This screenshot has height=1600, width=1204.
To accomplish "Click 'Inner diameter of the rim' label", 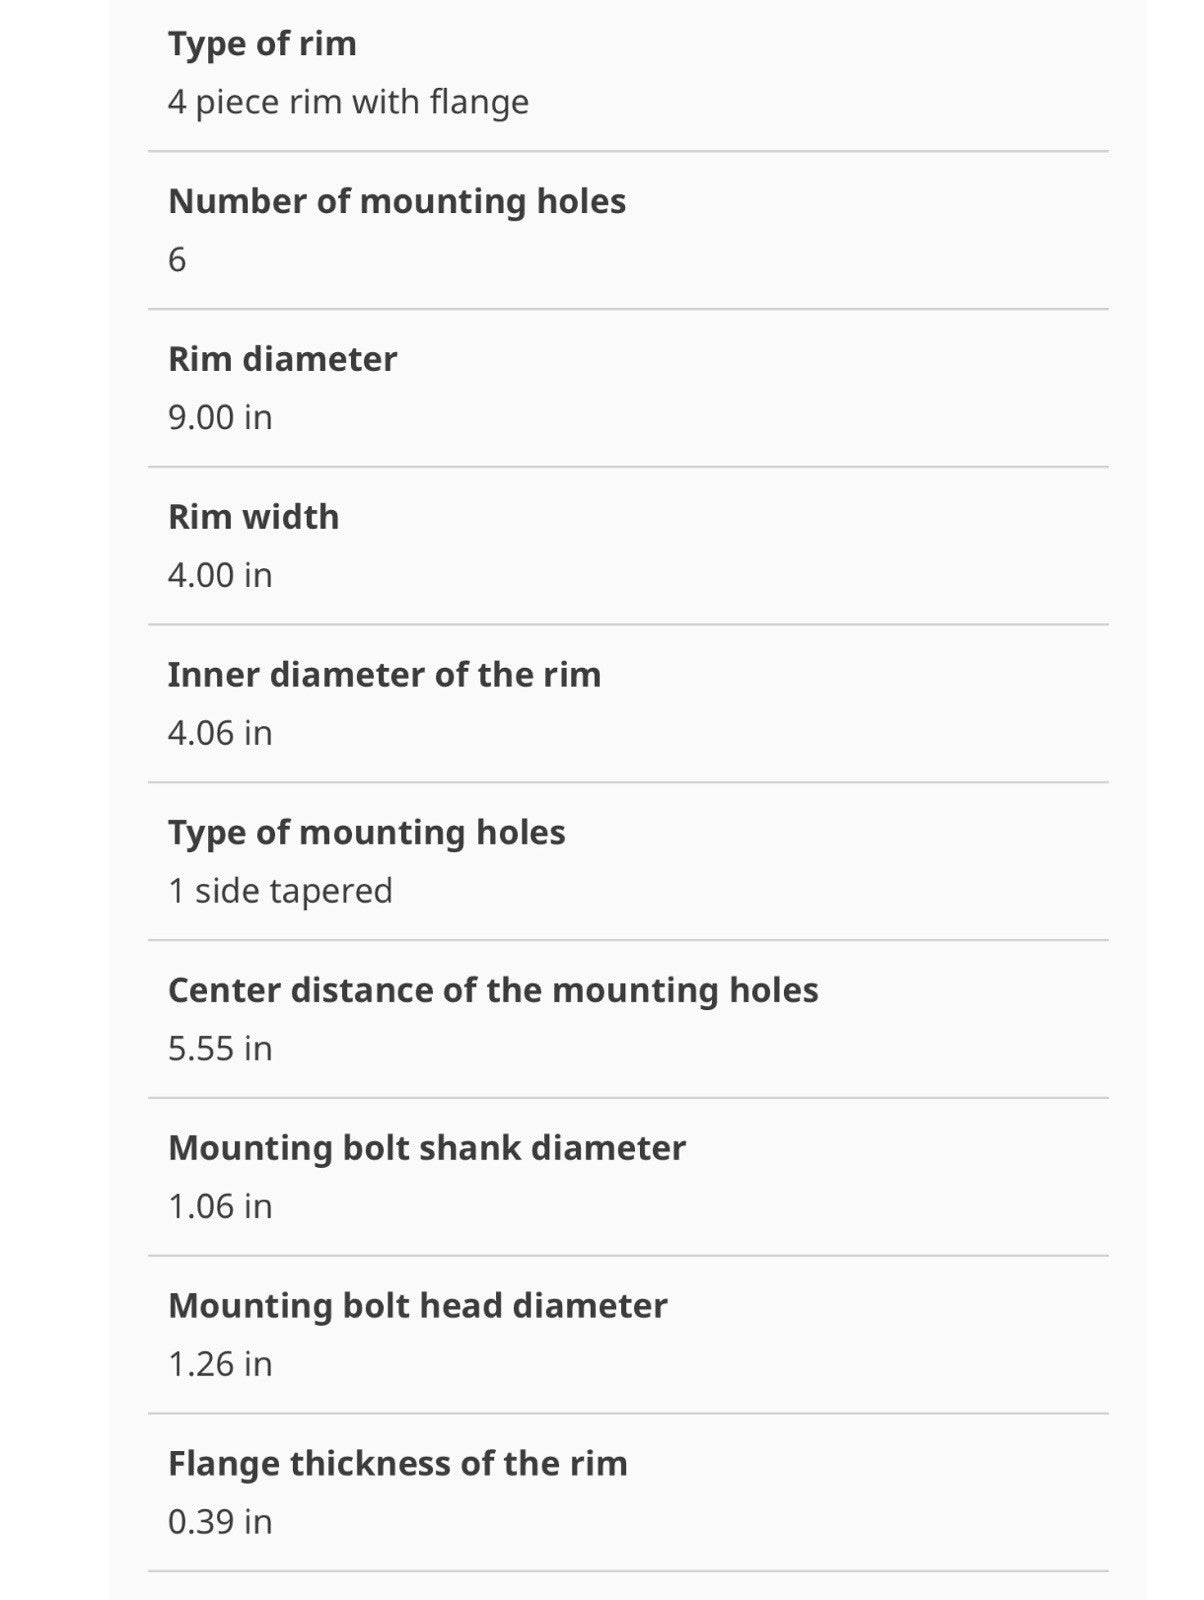I will pos(384,675).
